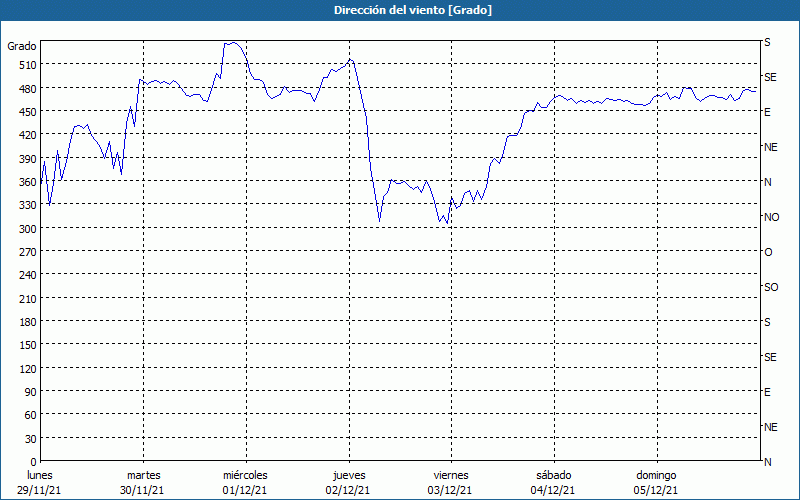Select the 'E' compass label level with 90

(767, 392)
